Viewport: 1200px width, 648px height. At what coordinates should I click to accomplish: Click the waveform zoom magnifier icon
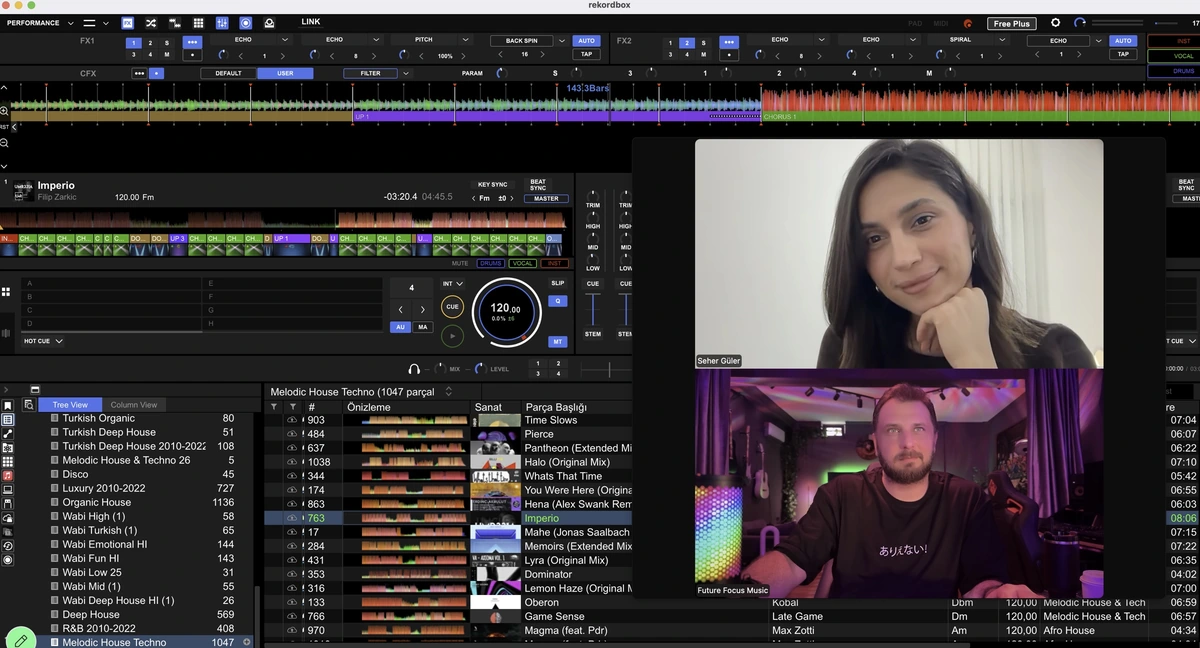tap(5, 111)
